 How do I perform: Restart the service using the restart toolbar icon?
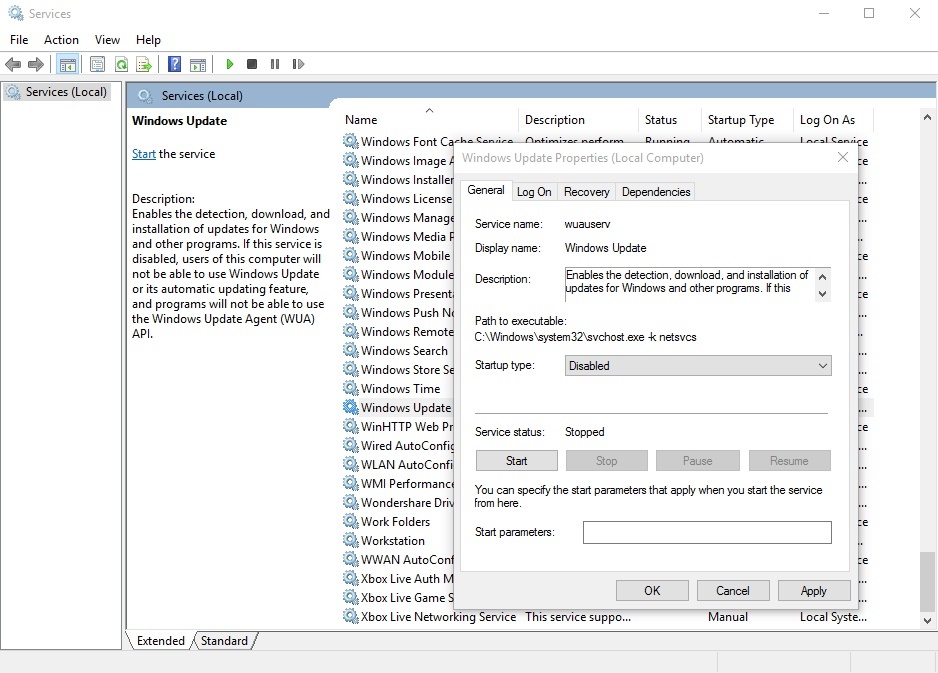click(x=298, y=63)
